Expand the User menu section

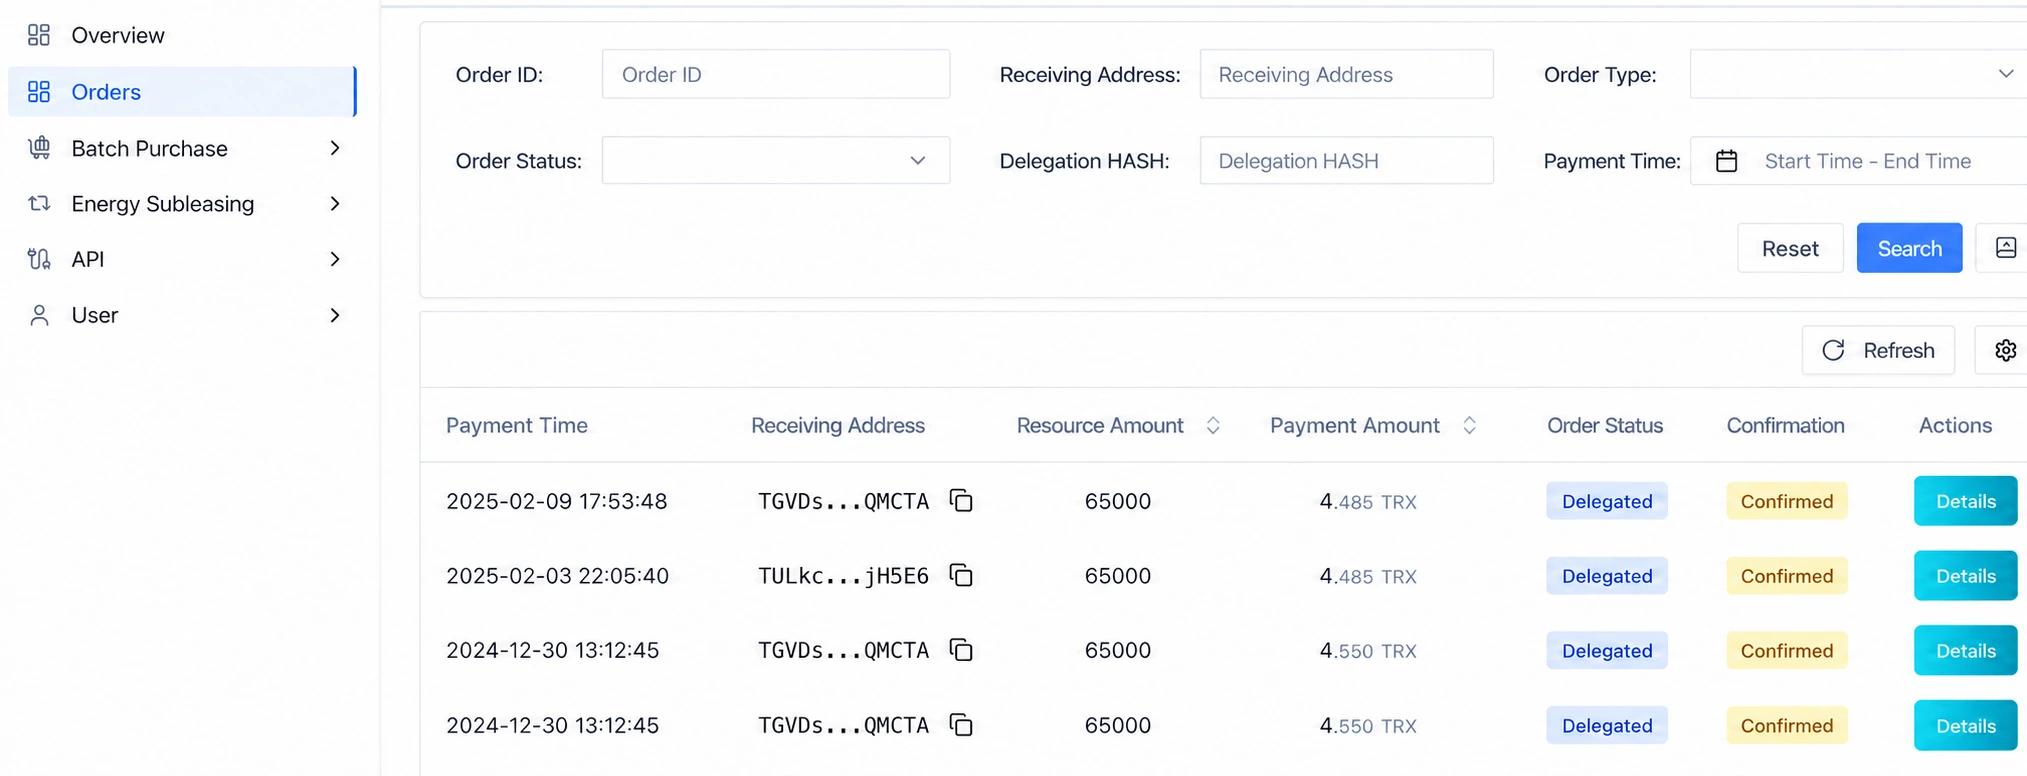click(182, 315)
